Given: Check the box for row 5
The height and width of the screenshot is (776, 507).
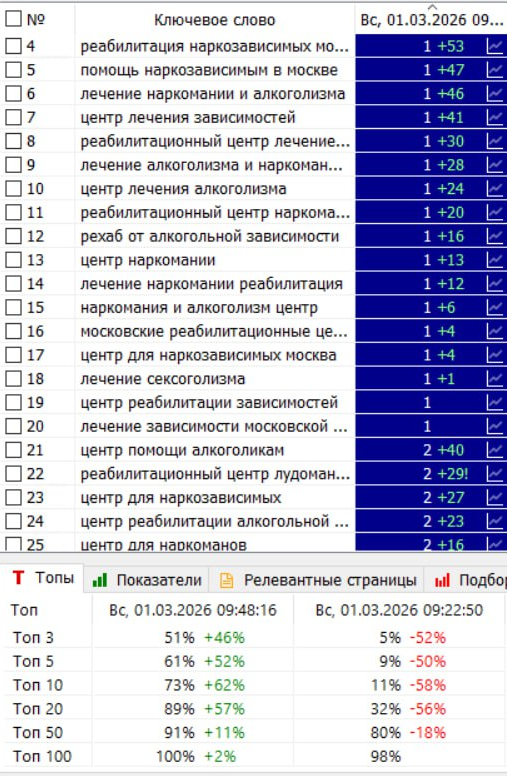Looking at the screenshot, I should coord(13,70).
